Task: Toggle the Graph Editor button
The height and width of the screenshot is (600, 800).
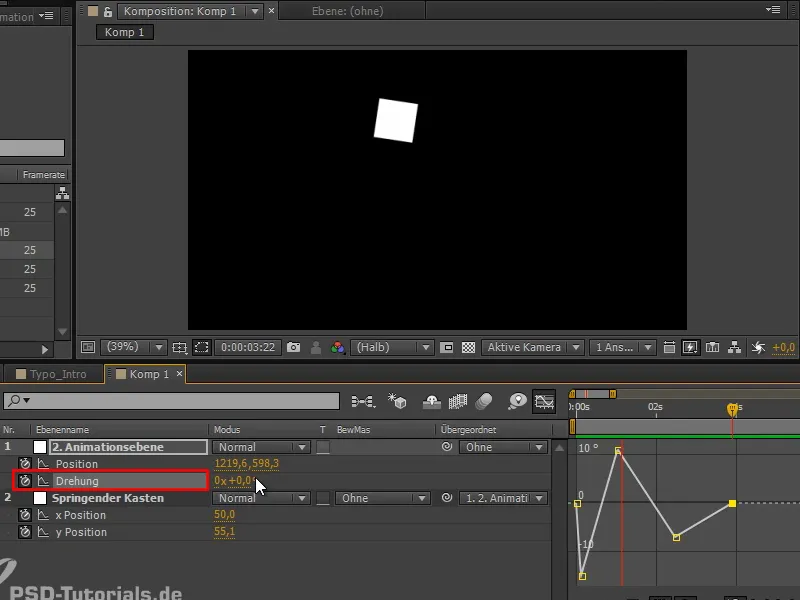Action: click(x=544, y=401)
